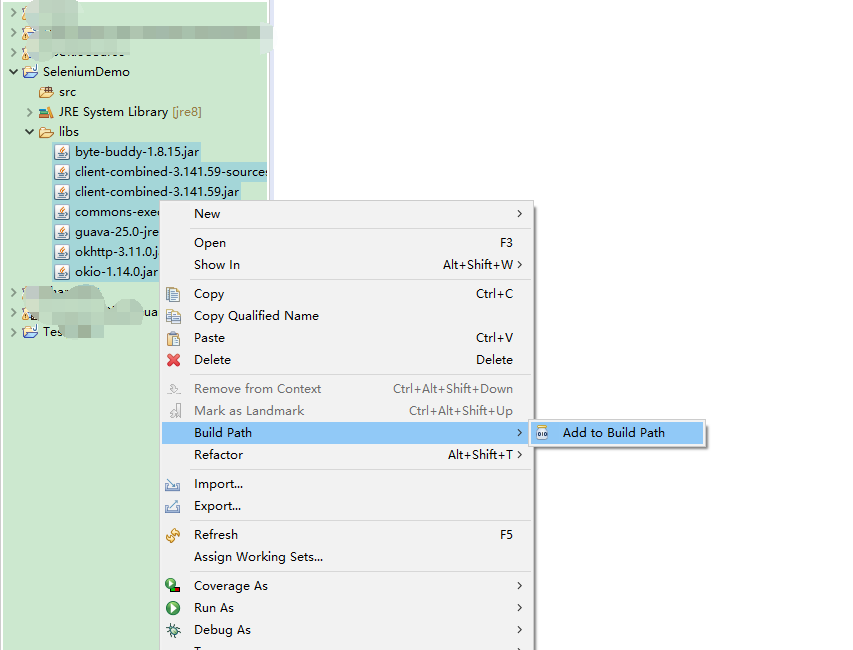Open the Show In submenu
Viewport: 853px width, 650px height.
347,265
